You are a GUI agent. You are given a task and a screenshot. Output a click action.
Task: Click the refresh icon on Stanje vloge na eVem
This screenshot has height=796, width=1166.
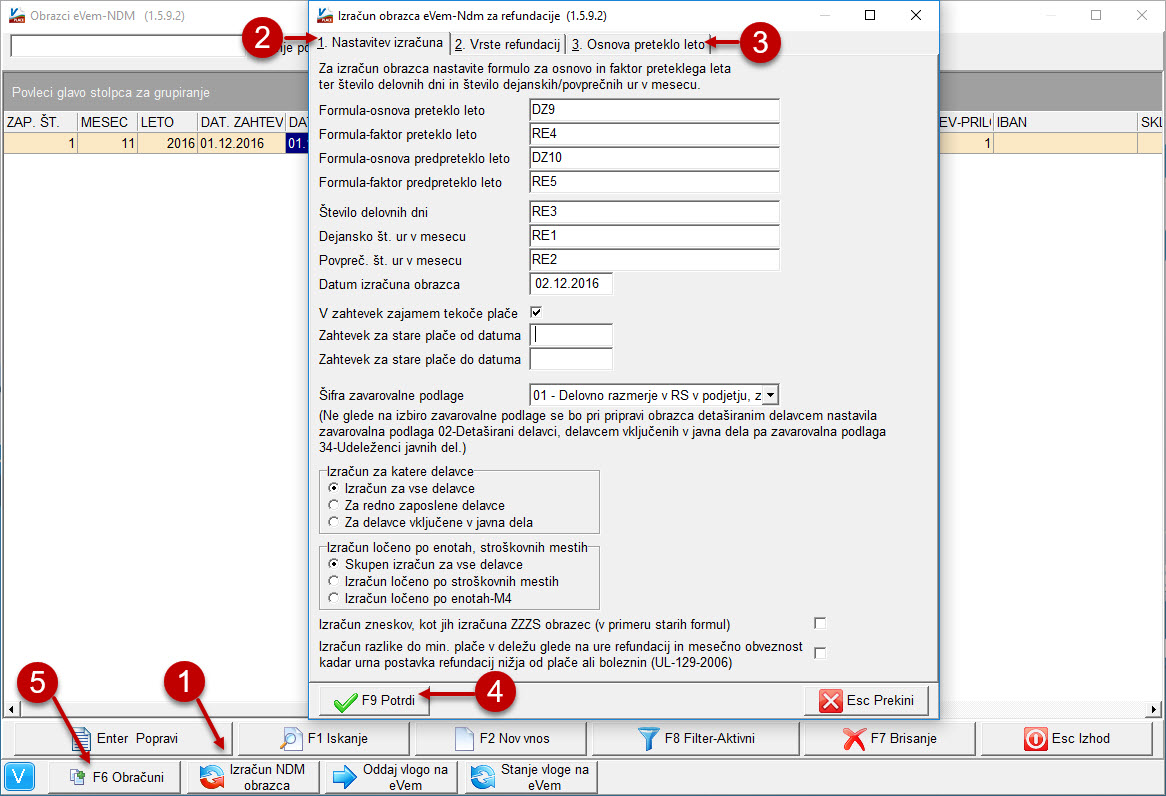[x=483, y=777]
